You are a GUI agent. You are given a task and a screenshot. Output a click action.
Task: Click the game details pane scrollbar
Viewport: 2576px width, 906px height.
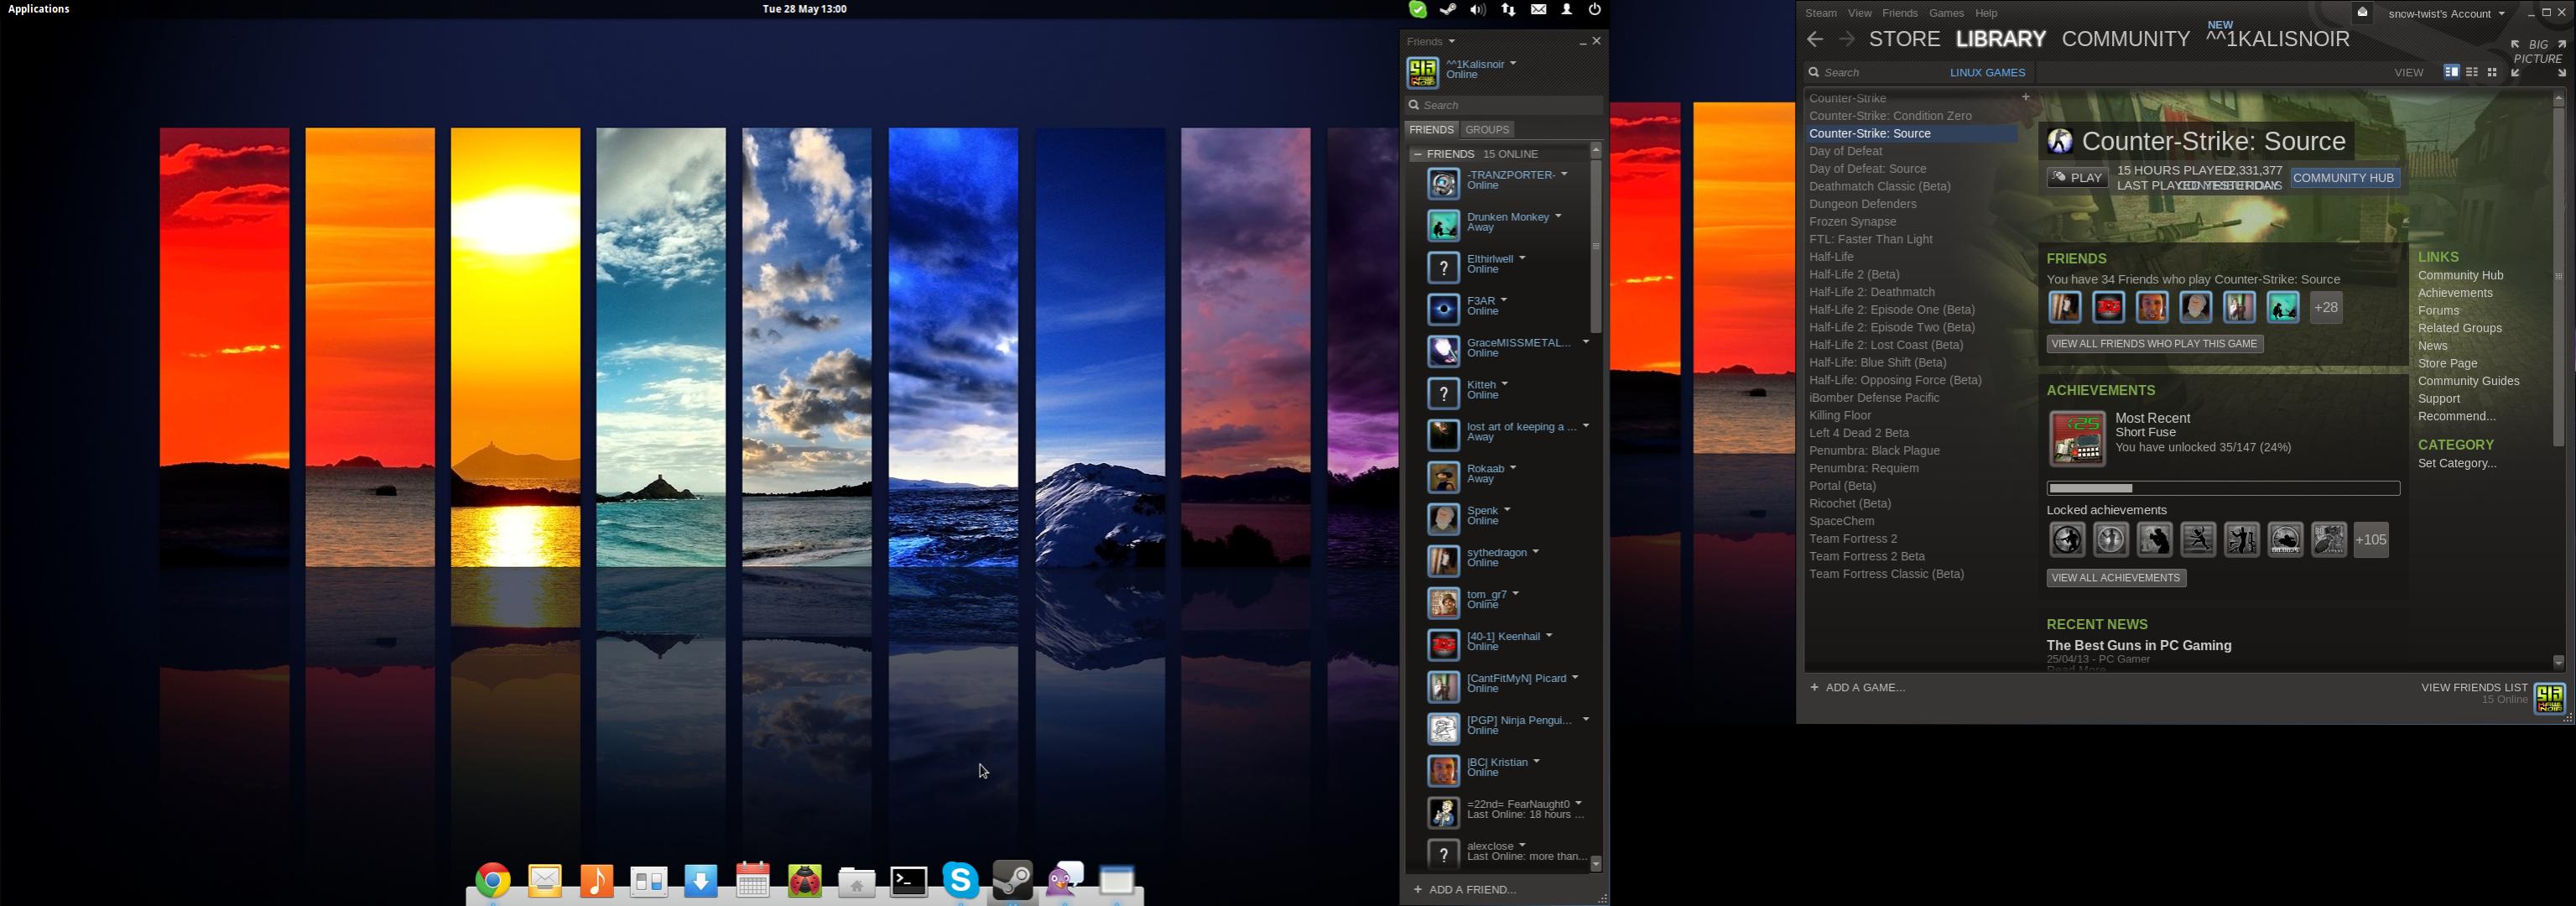click(x=2558, y=275)
